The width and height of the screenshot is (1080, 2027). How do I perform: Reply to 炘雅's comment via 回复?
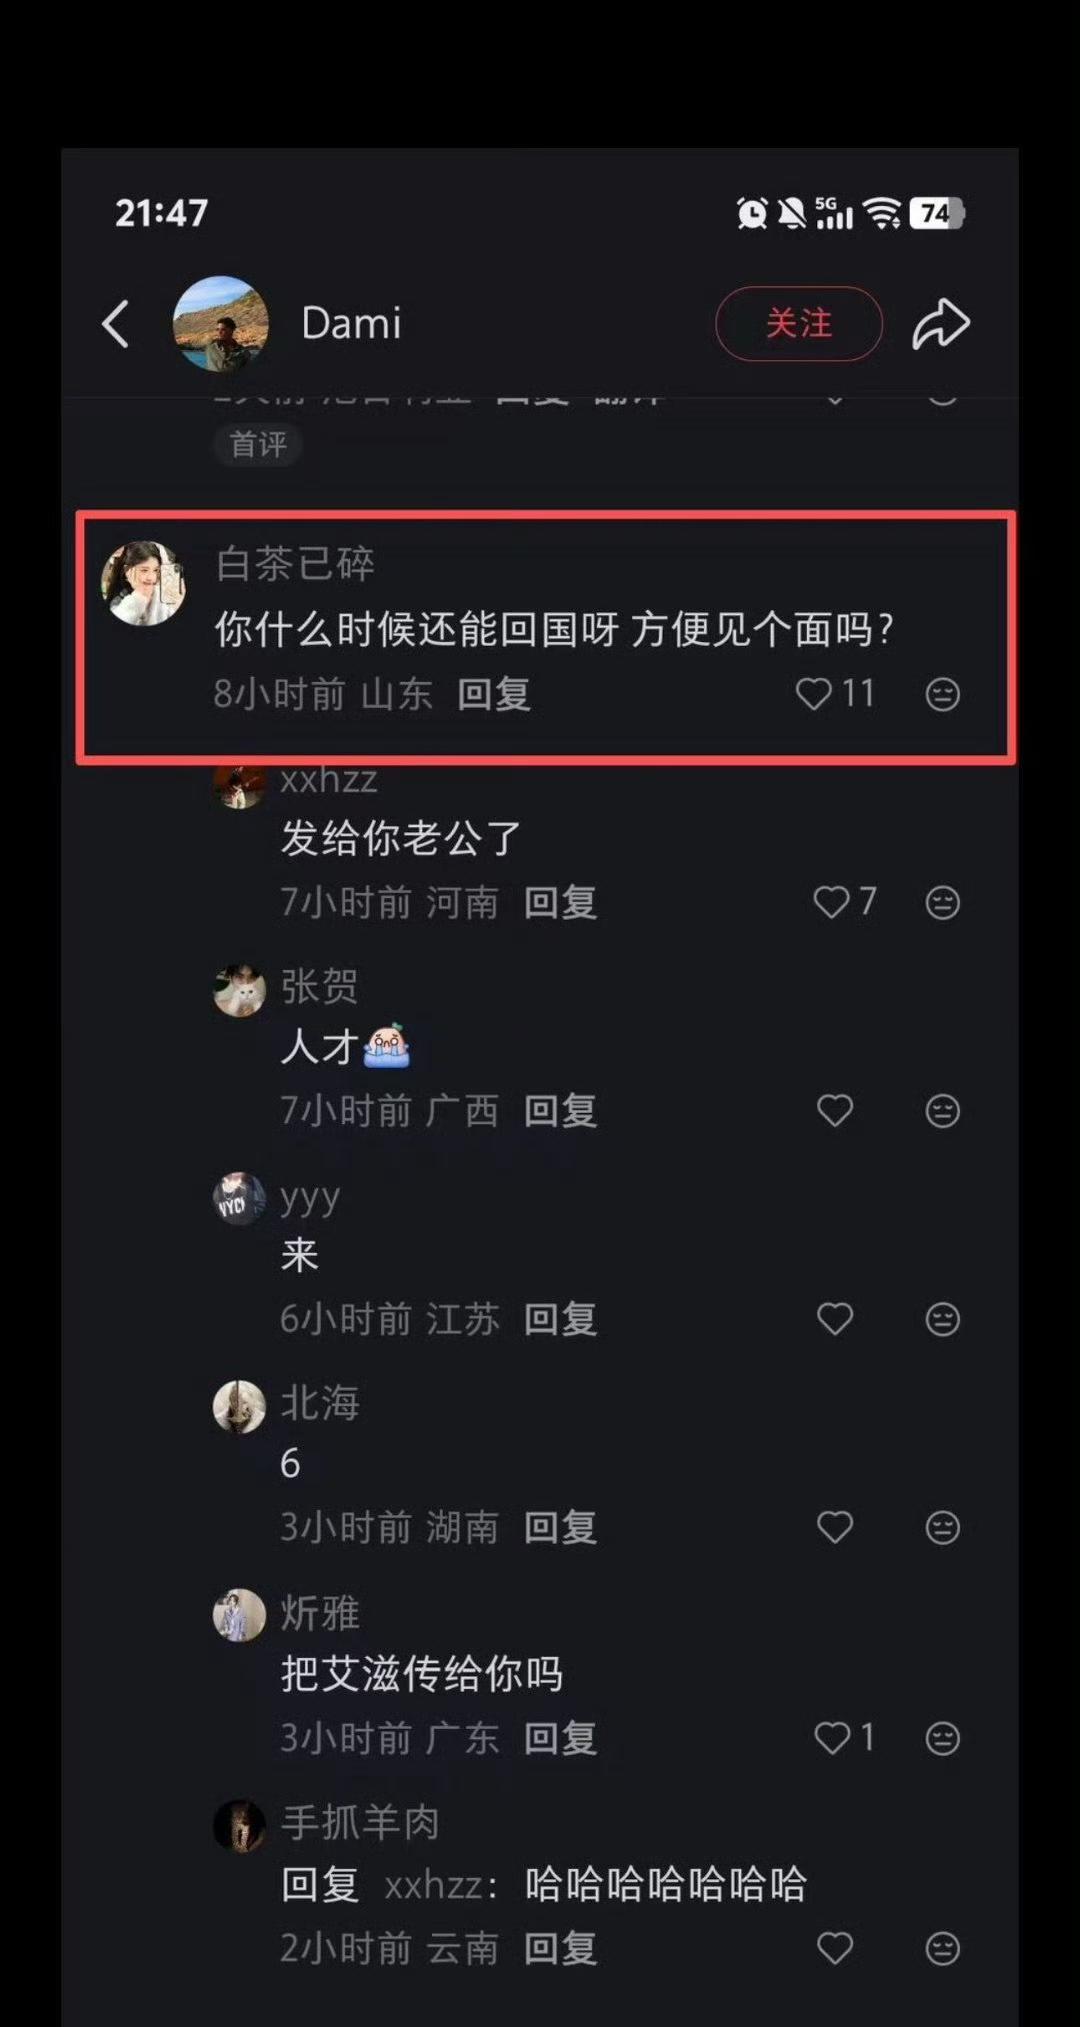pos(560,1738)
